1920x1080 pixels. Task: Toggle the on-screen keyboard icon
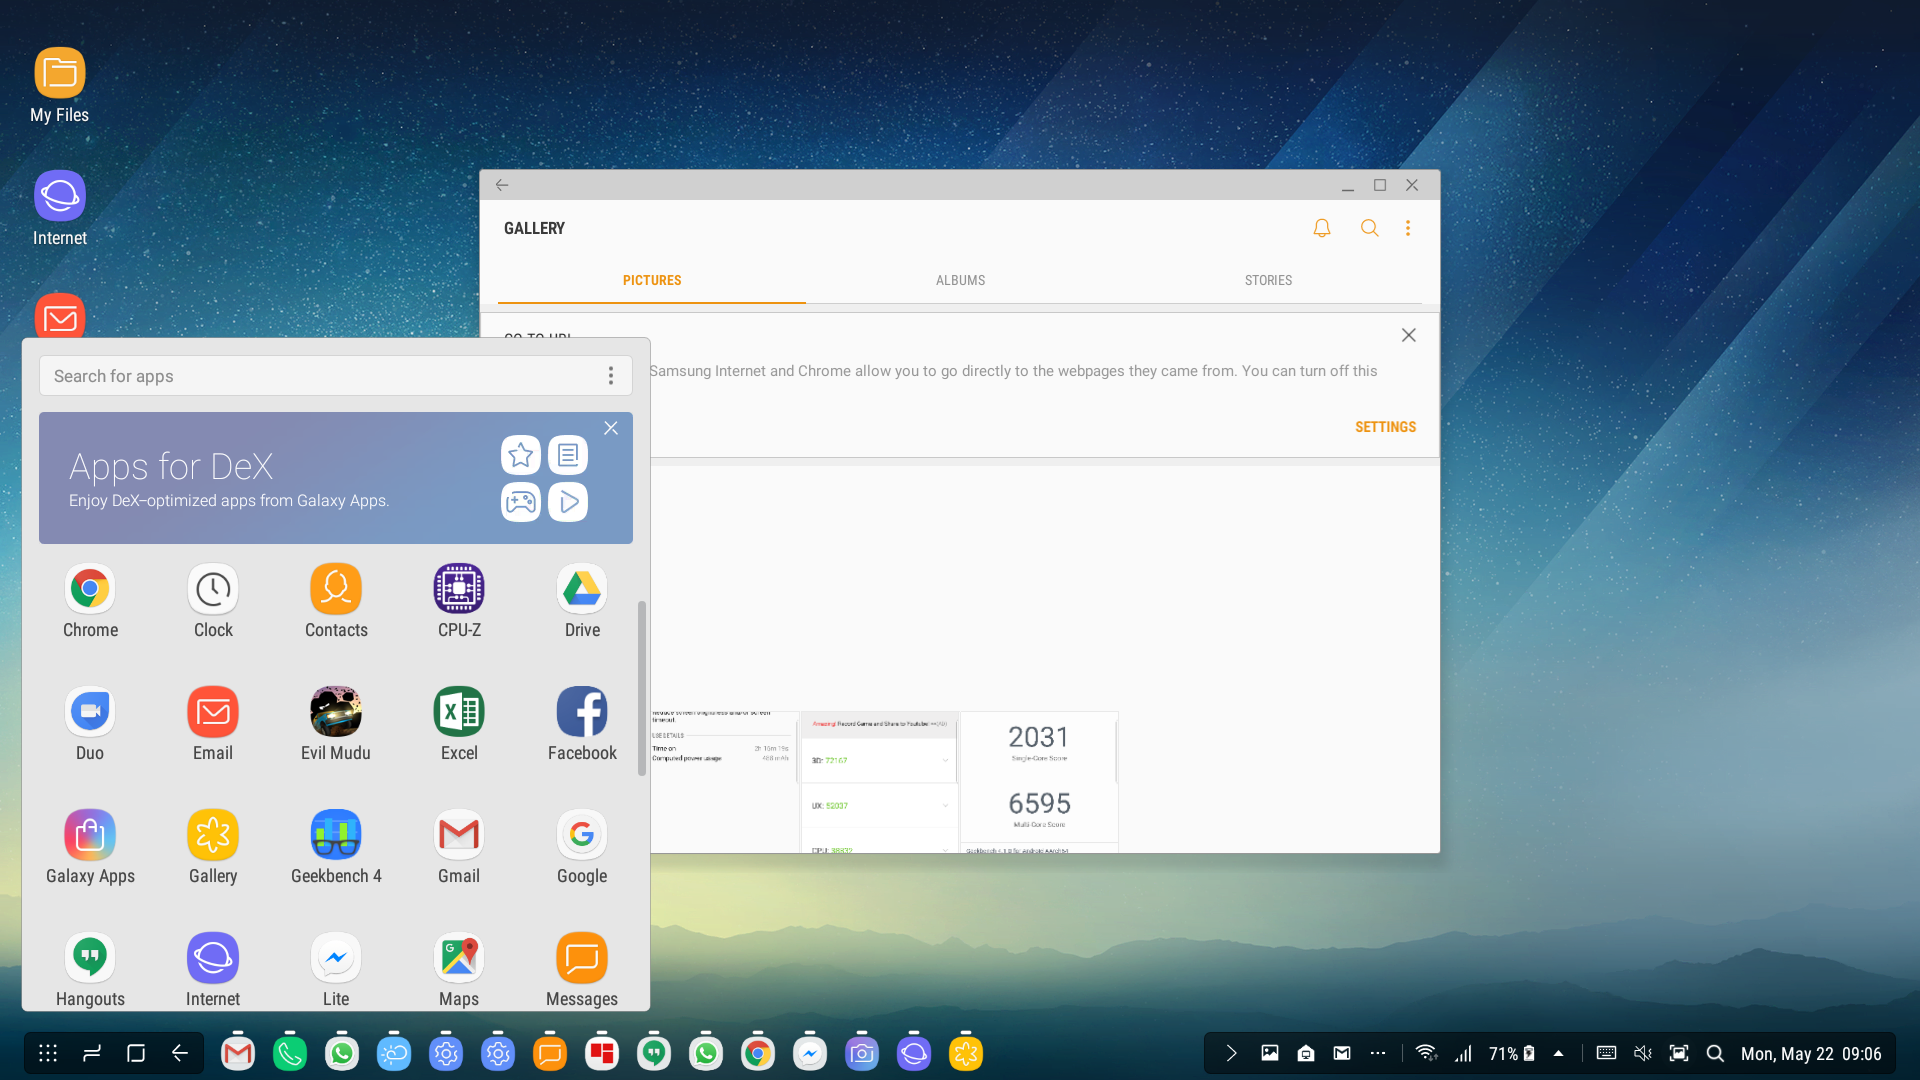(1606, 1053)
